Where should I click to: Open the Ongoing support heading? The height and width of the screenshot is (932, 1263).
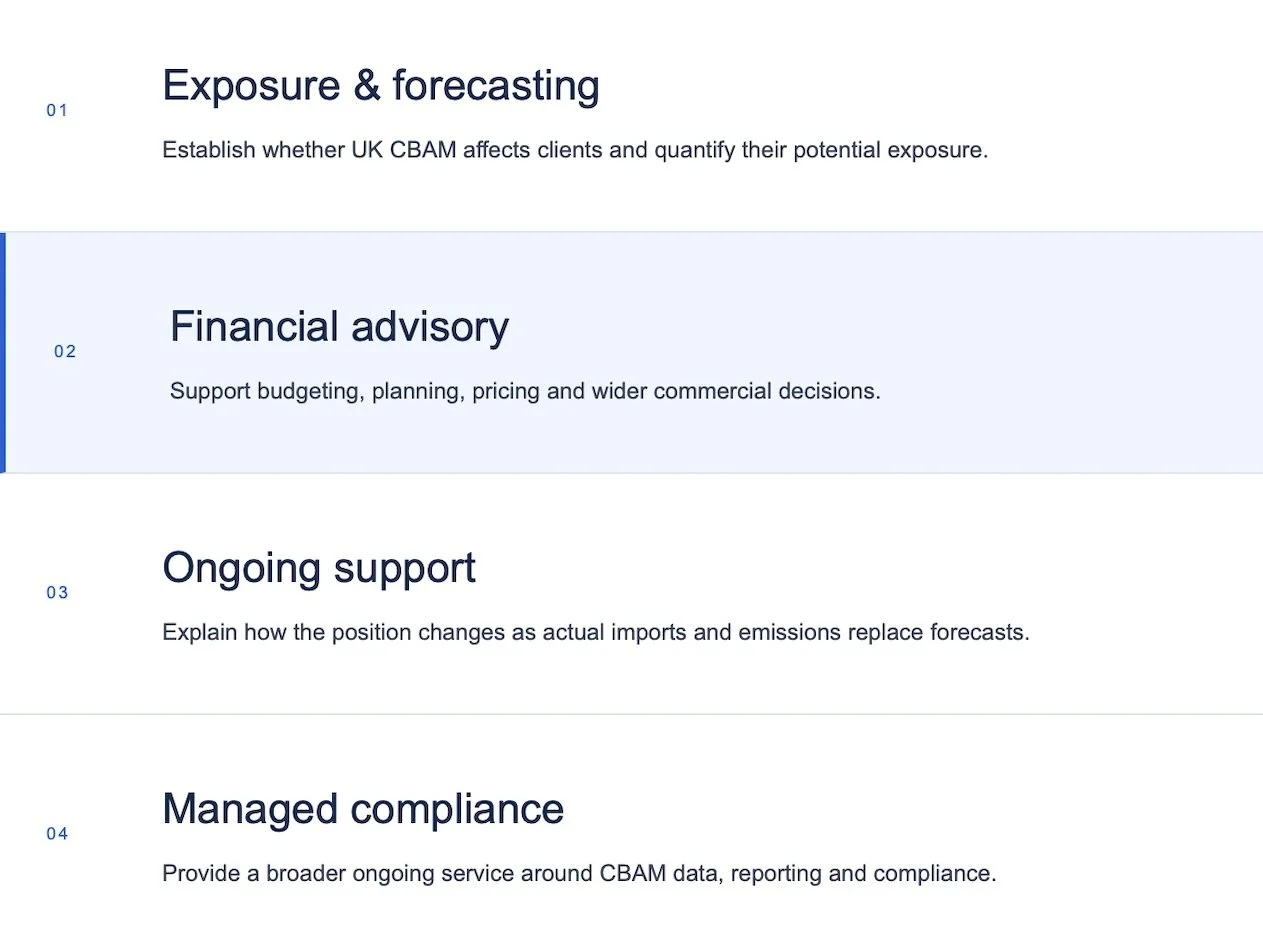tap(319, 569)
